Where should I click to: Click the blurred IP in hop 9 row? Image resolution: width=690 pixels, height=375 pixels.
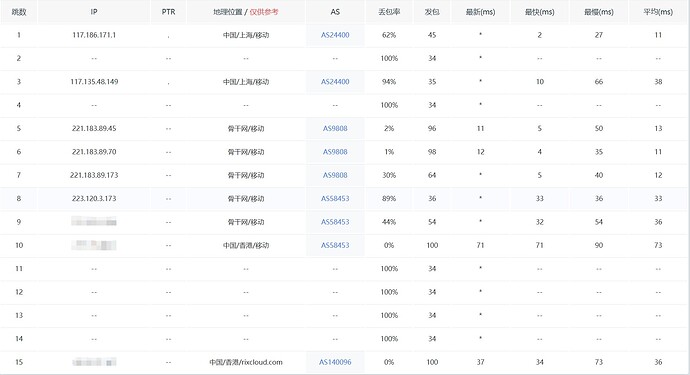click(x=94, y=221)
